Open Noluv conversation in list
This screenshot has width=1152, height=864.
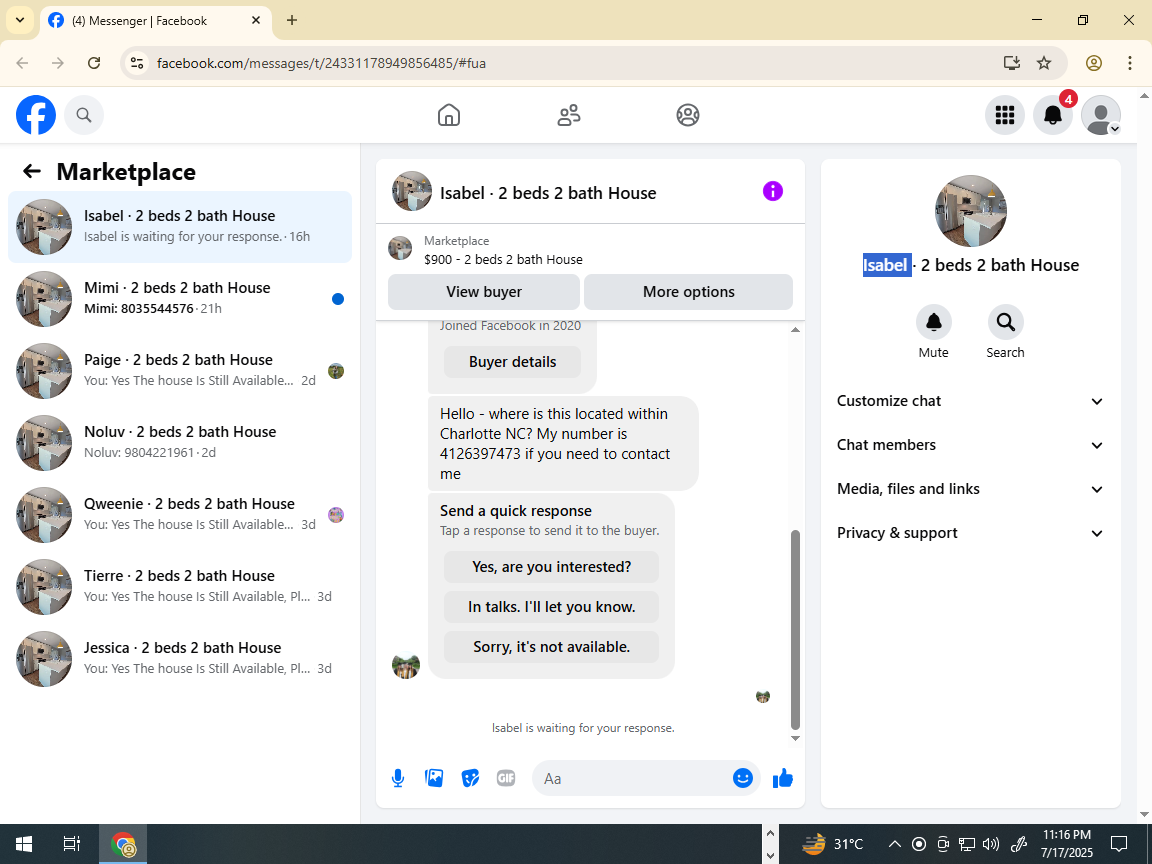(180, 443)
